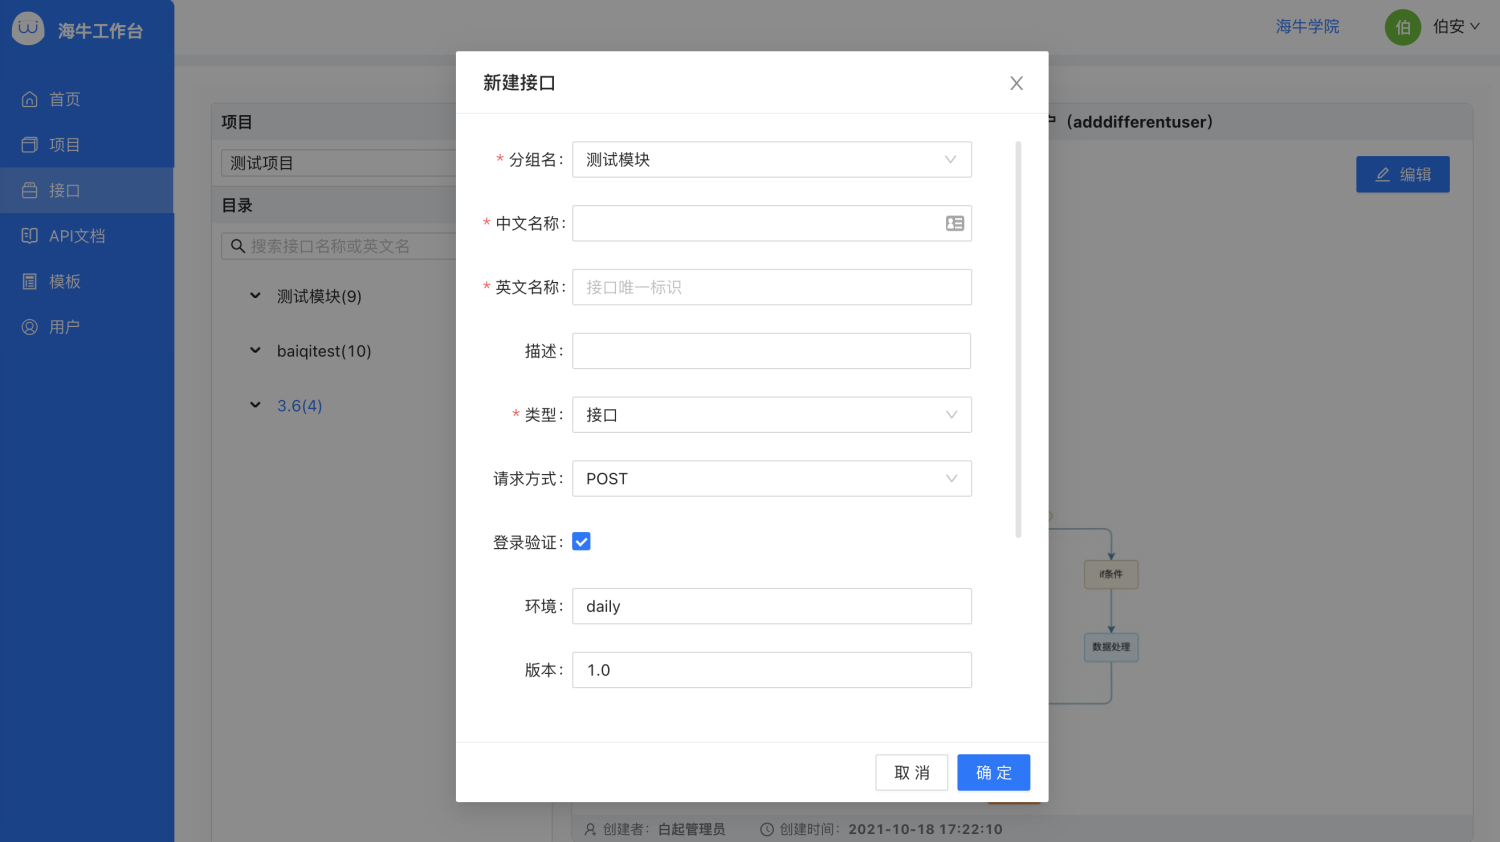Go to 首页 menu item

coord(87,99)
